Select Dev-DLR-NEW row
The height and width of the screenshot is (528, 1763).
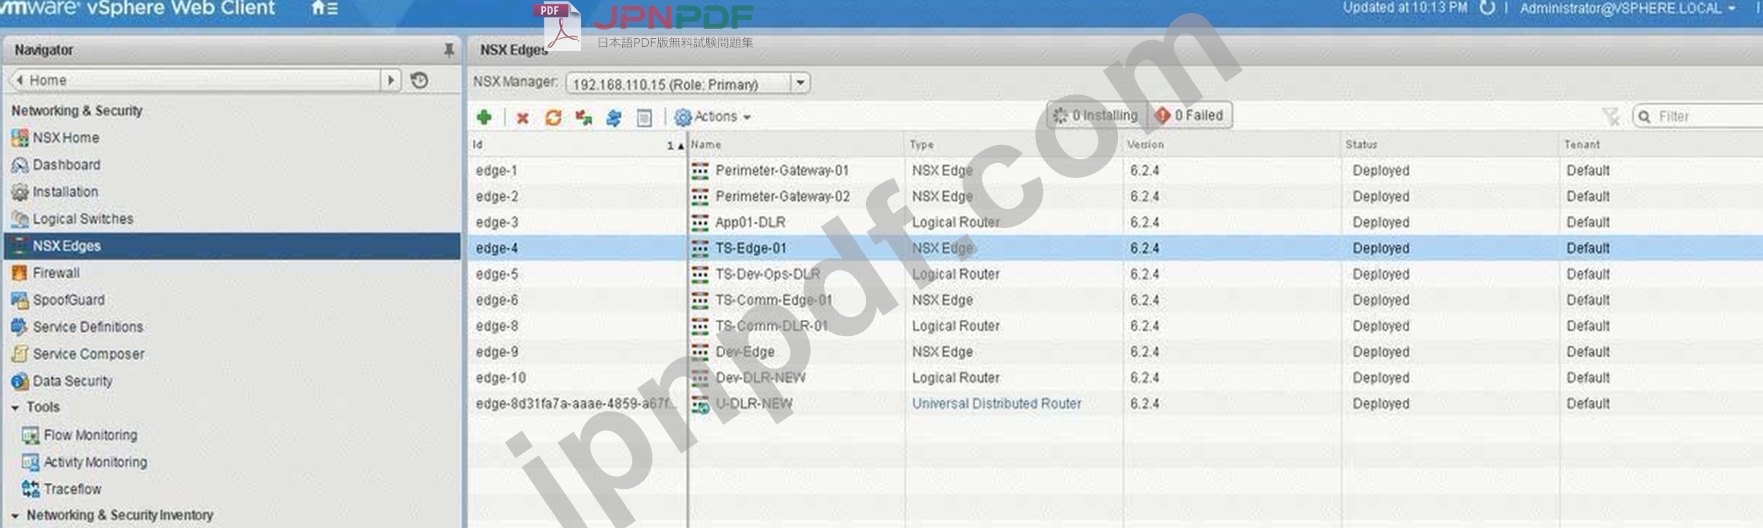point(1116,379)
